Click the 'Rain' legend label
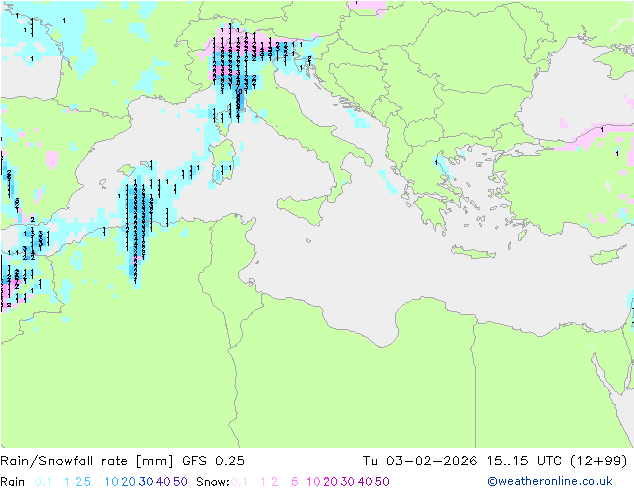 (x=13, y=482)
